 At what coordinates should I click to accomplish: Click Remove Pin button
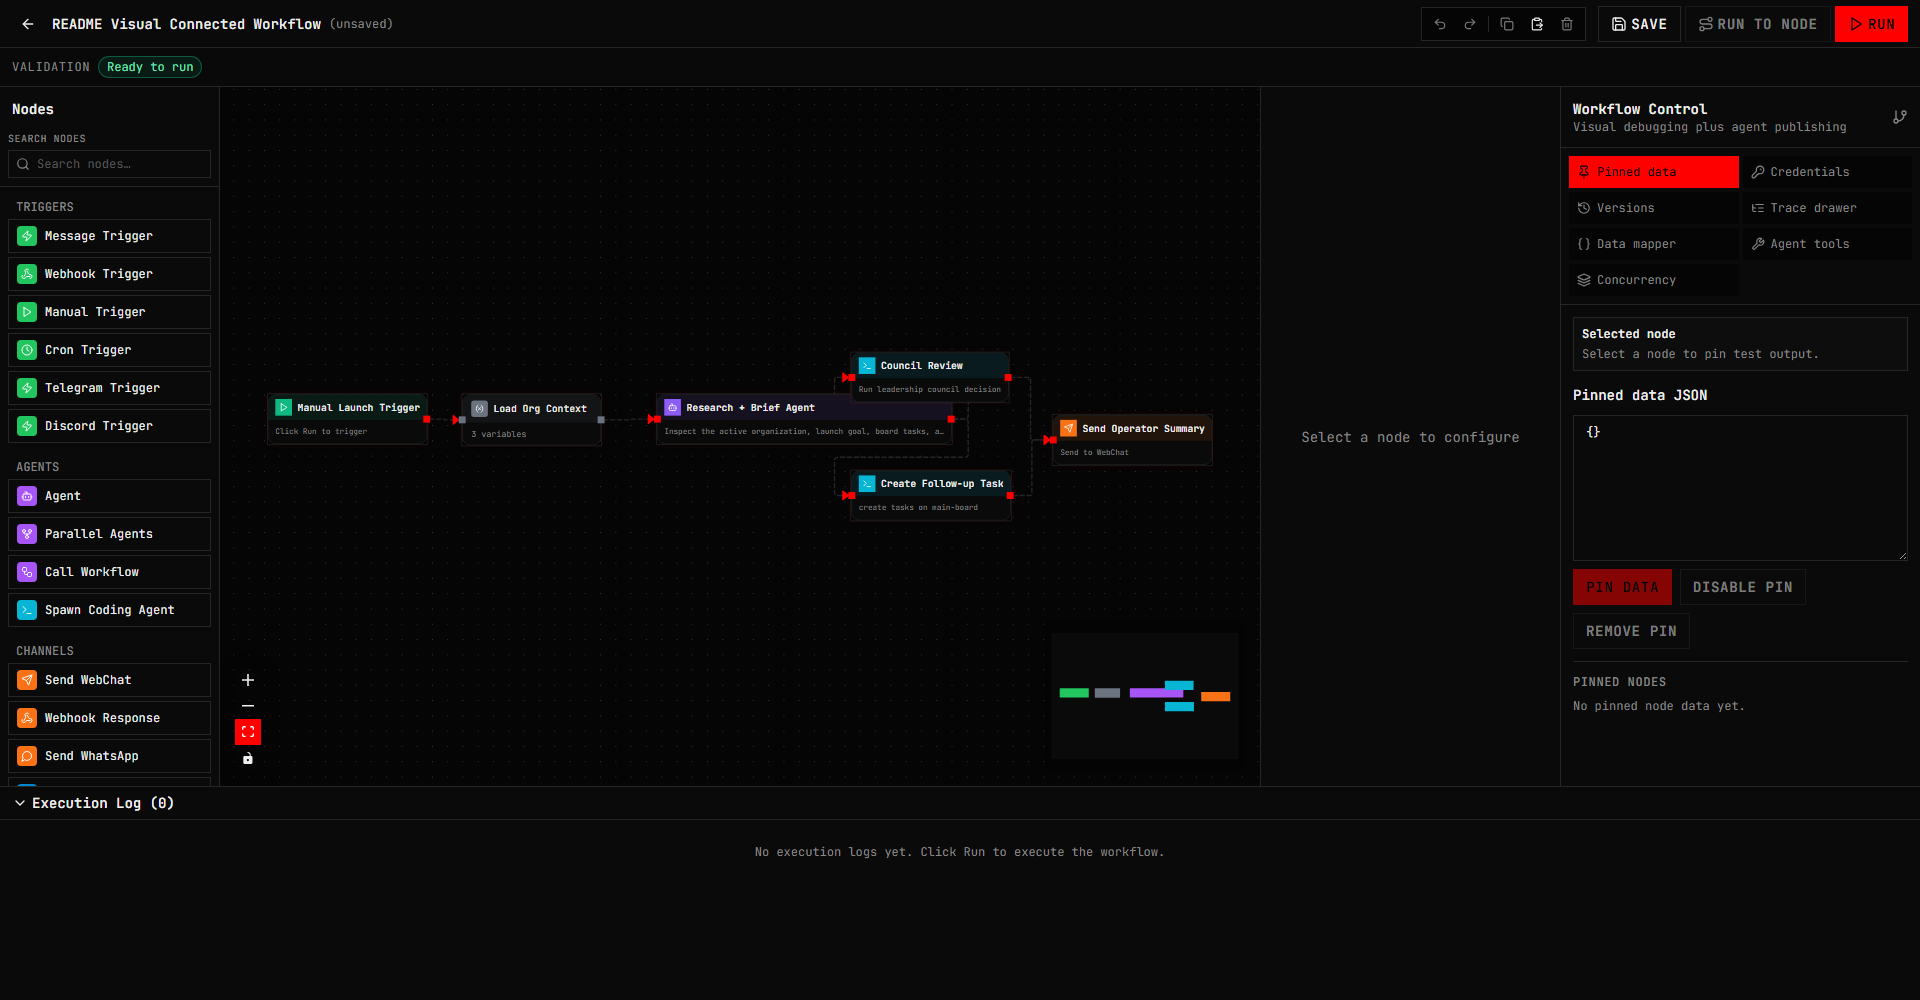click(x=1631, y=631)
